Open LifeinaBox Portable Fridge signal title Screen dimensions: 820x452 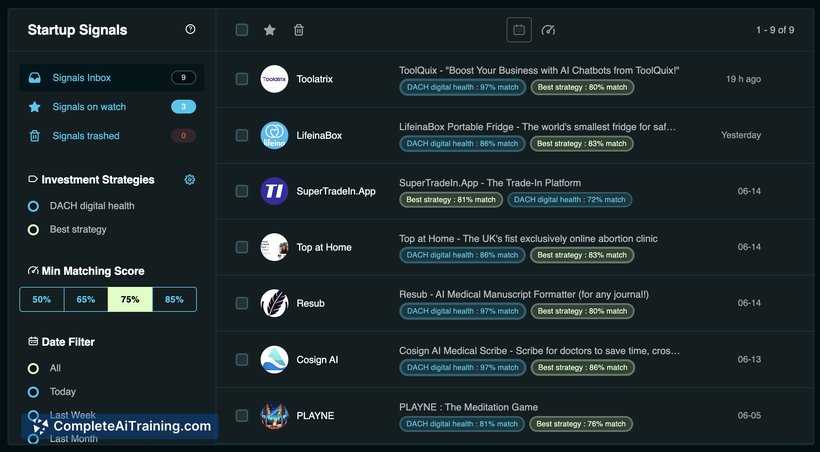tap(538, 127)
